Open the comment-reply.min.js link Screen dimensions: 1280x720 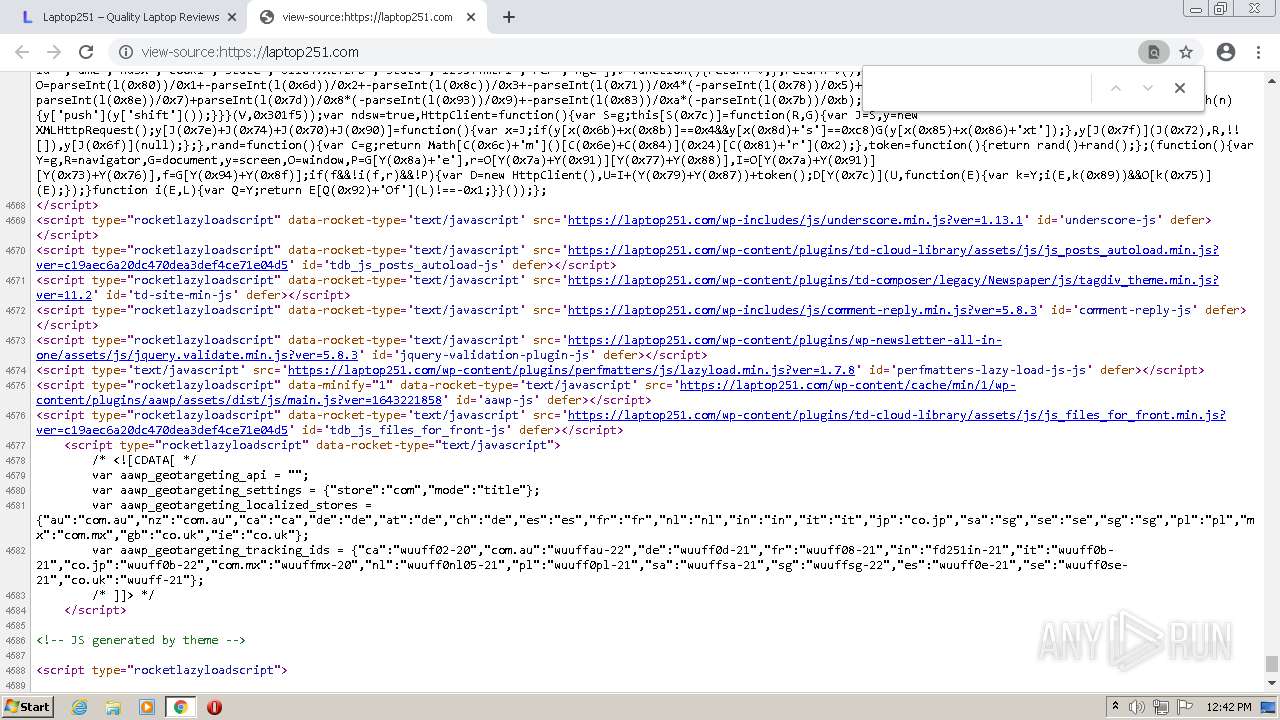(802, 310)
